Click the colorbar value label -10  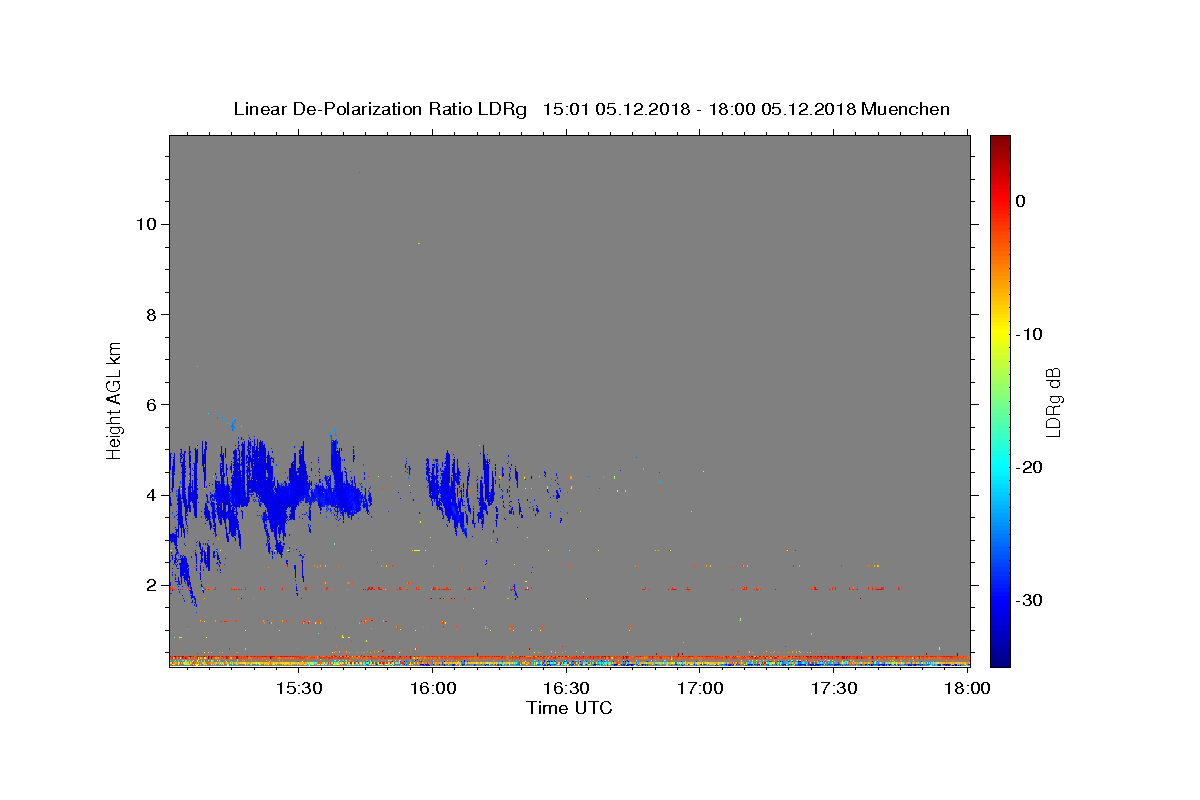[x=1031, y=334]
